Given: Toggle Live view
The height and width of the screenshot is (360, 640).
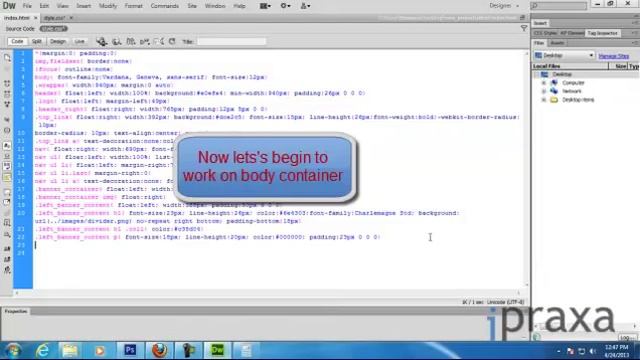Looking at the screenshot, I should tap(79, 41).
